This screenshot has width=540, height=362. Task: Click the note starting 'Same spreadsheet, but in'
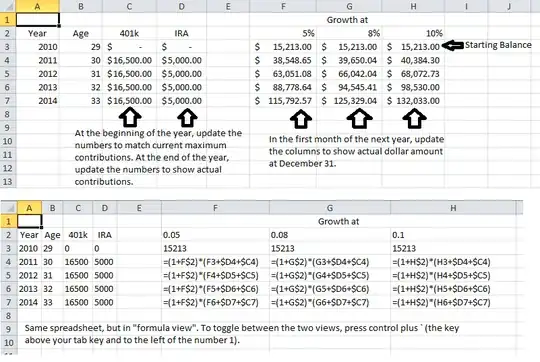point(242,334)
